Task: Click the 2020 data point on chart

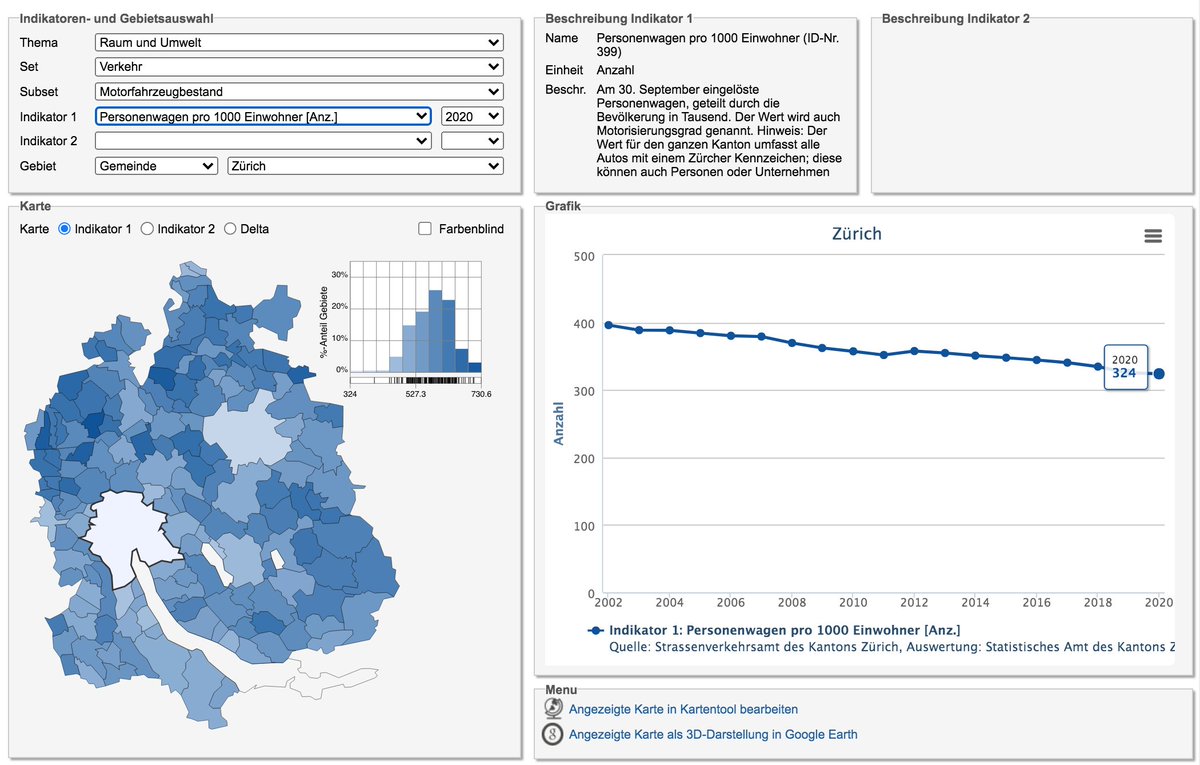Action: tap(1160, 374)
